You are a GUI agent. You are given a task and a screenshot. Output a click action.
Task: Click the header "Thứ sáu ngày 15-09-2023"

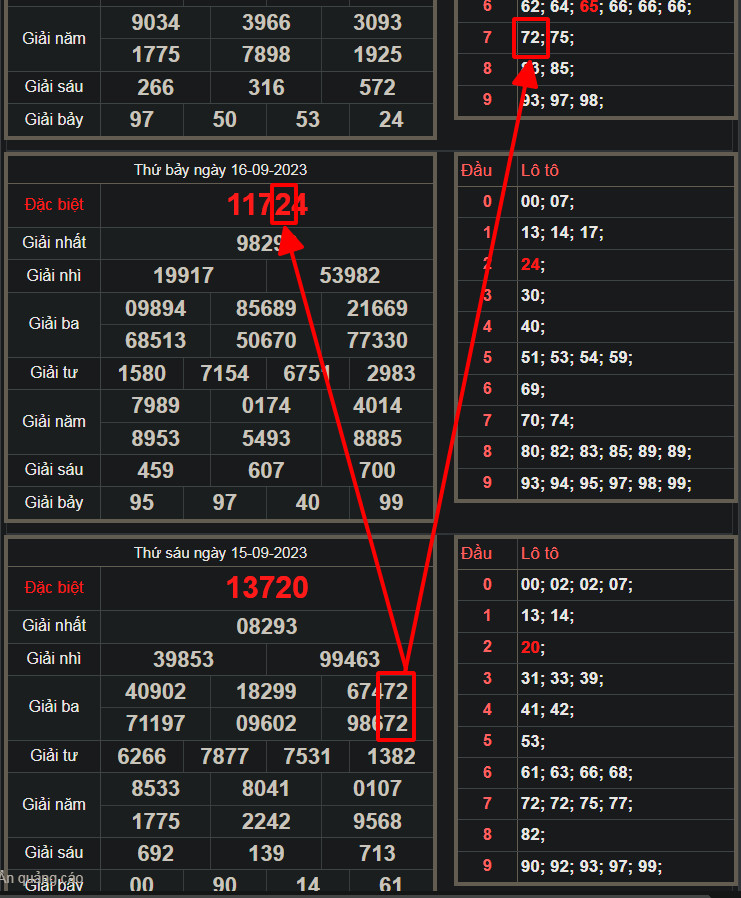tap(220, 553)
